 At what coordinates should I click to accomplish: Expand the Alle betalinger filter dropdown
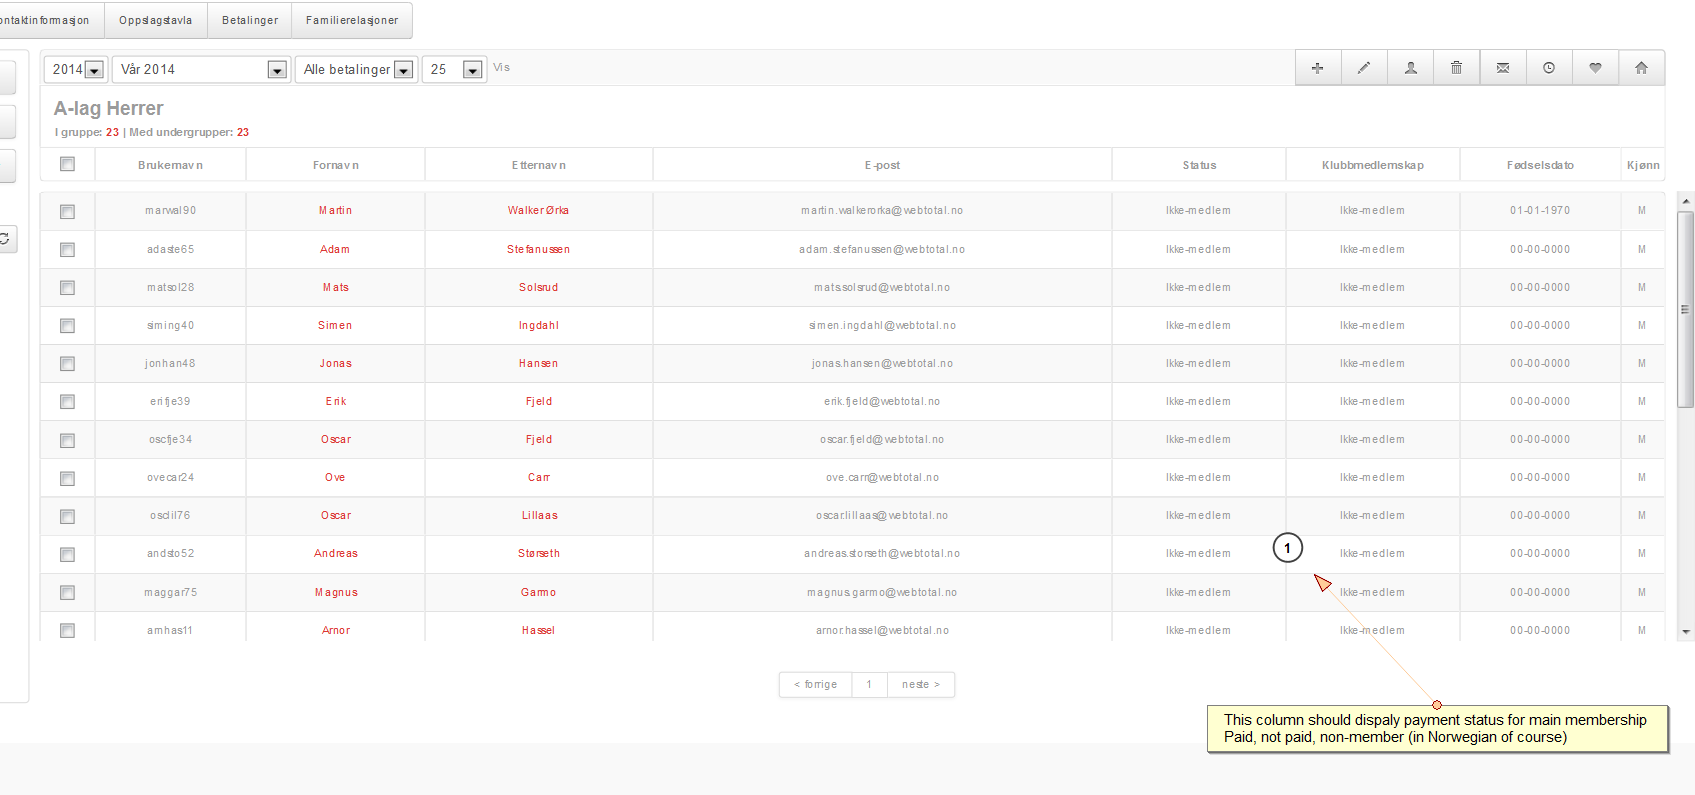pyautogui.click(x=356, y=69)
